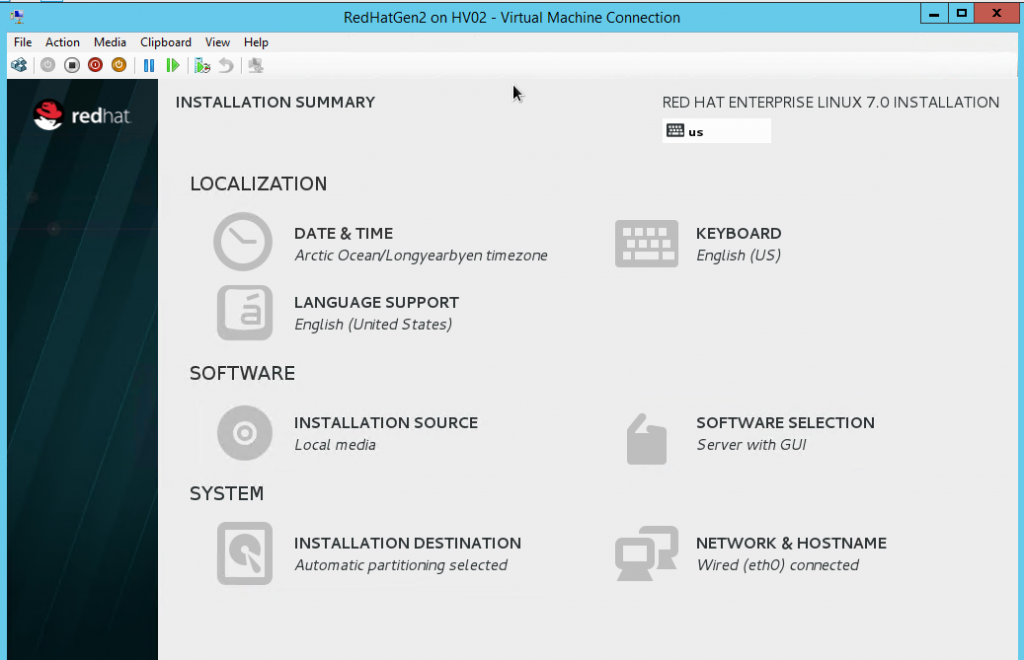Turn off the VM with the stop icon
This screenshot has height=660, width=1024.
[x=72, y=65]
